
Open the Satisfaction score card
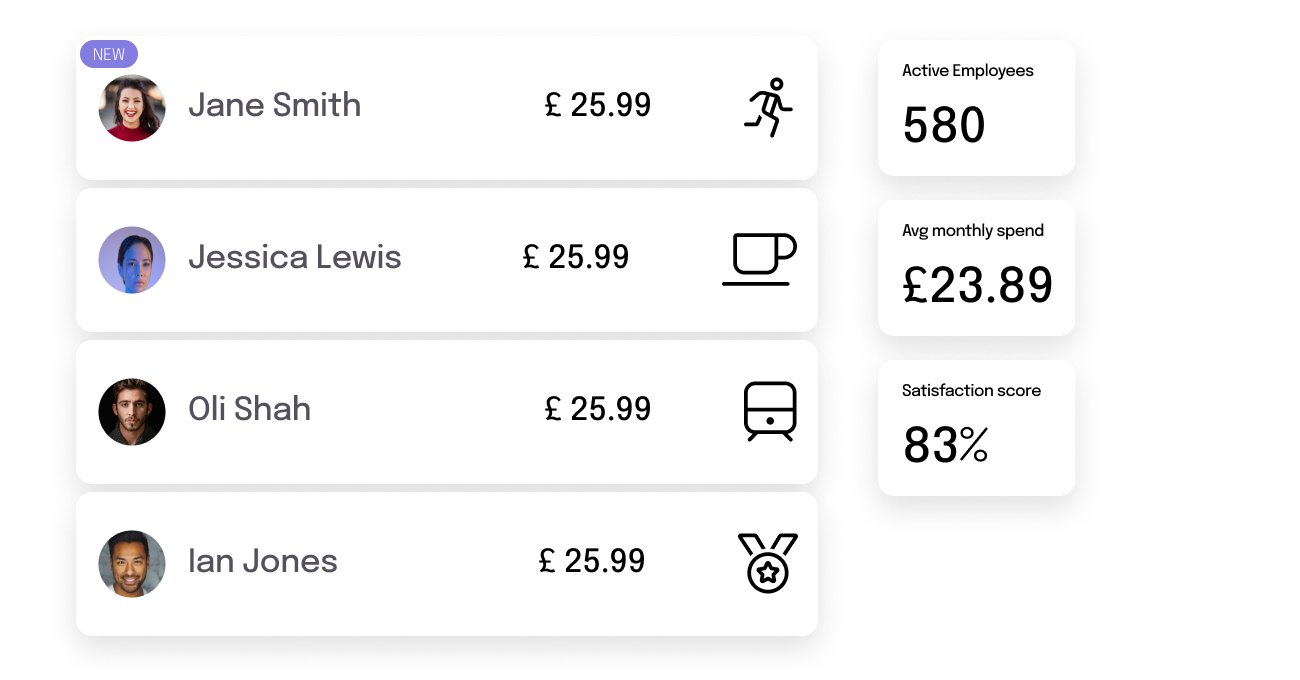tap(976, 428)
